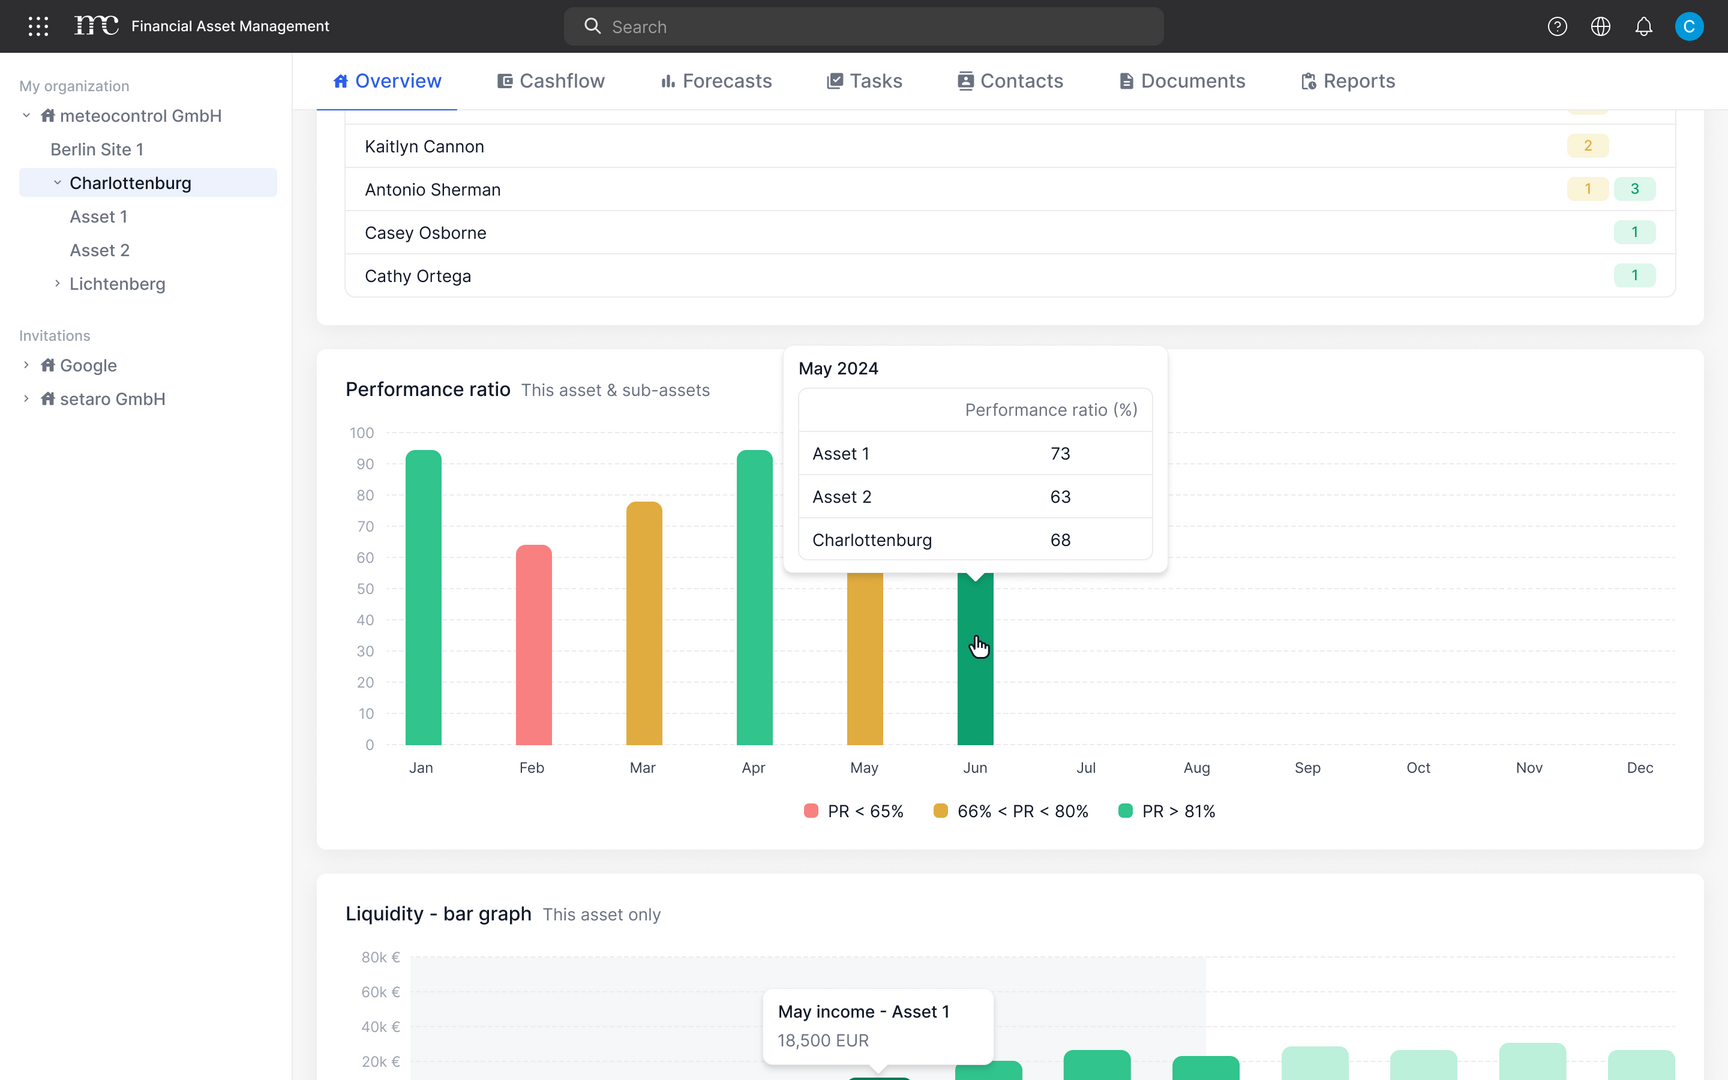The image size is (1728, 1080).
Task: Open the Forecasts tab
Action: point(716,81)
